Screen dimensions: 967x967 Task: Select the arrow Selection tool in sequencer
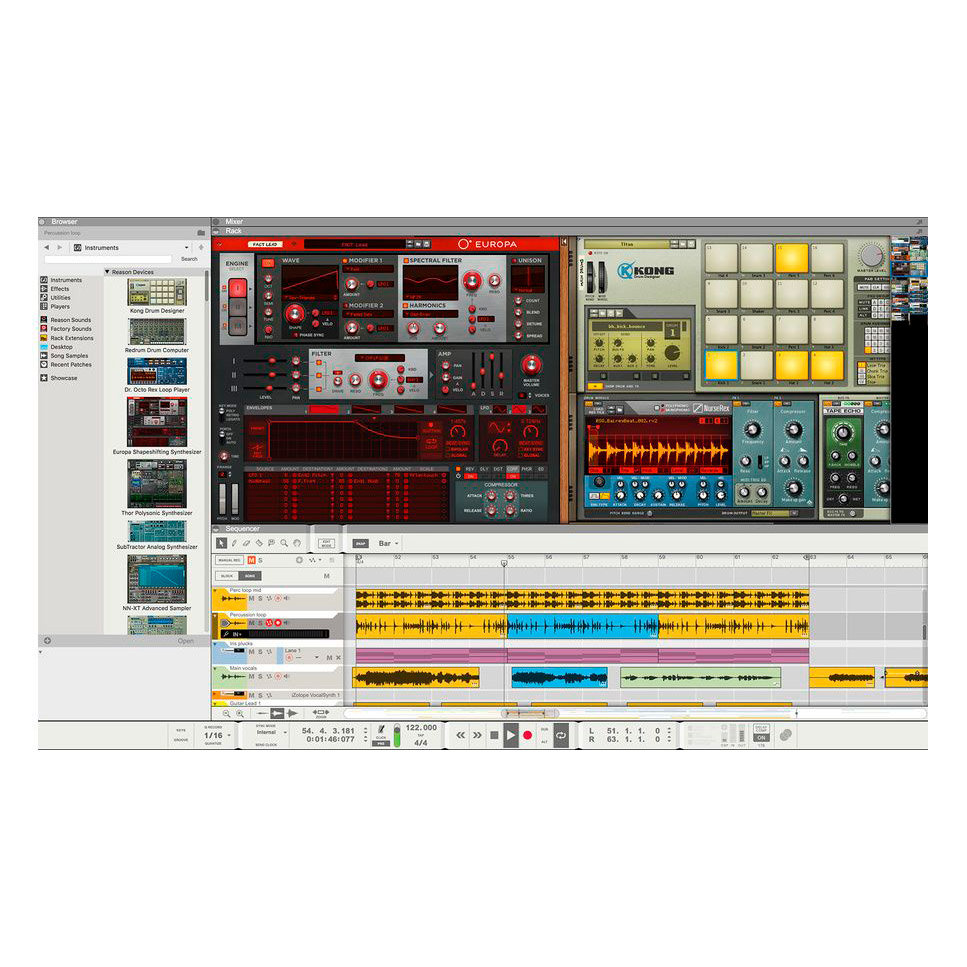pos(221,543)
